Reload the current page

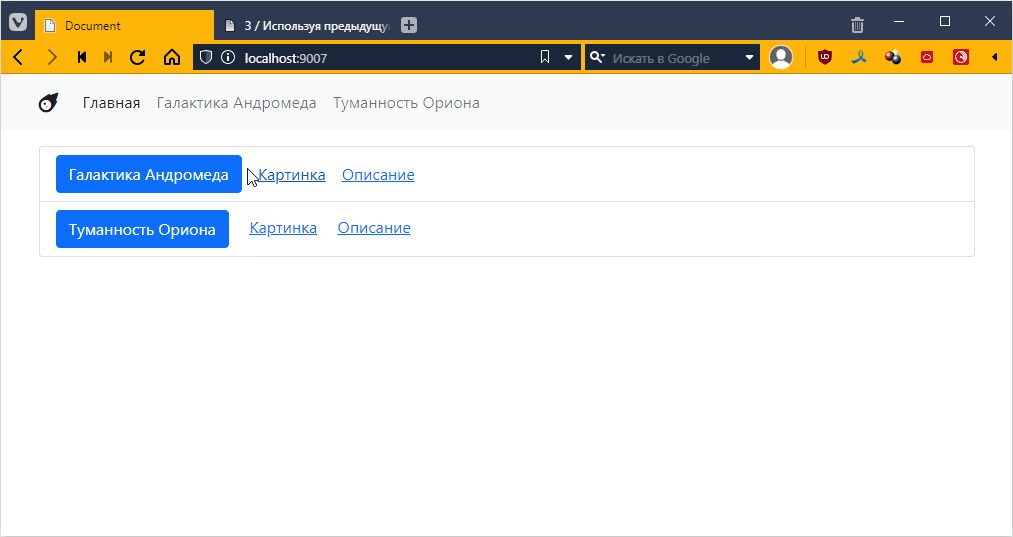point(138,58)
